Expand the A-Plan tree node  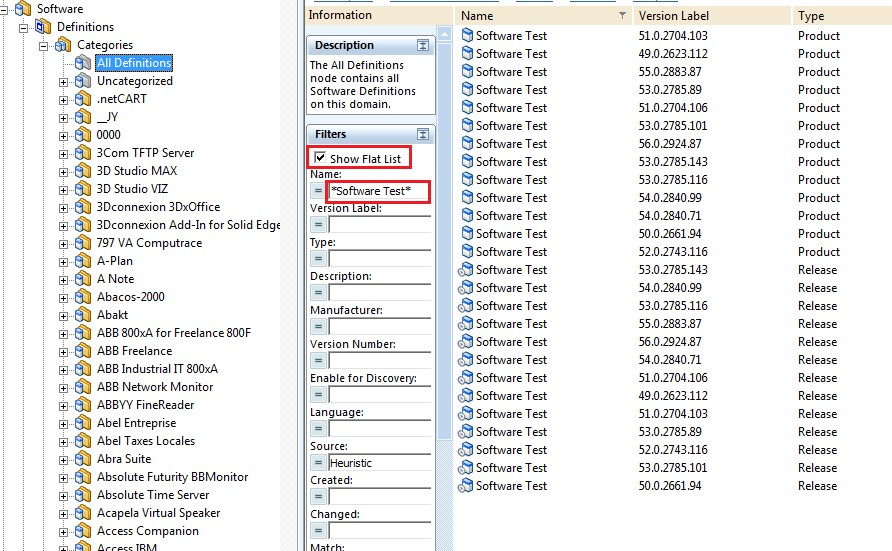(x=64, y=261)
